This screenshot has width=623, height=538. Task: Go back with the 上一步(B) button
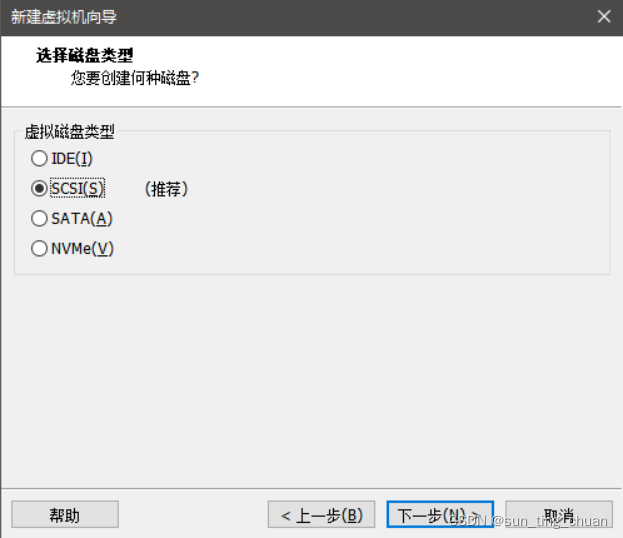click(x=321, y=515)
